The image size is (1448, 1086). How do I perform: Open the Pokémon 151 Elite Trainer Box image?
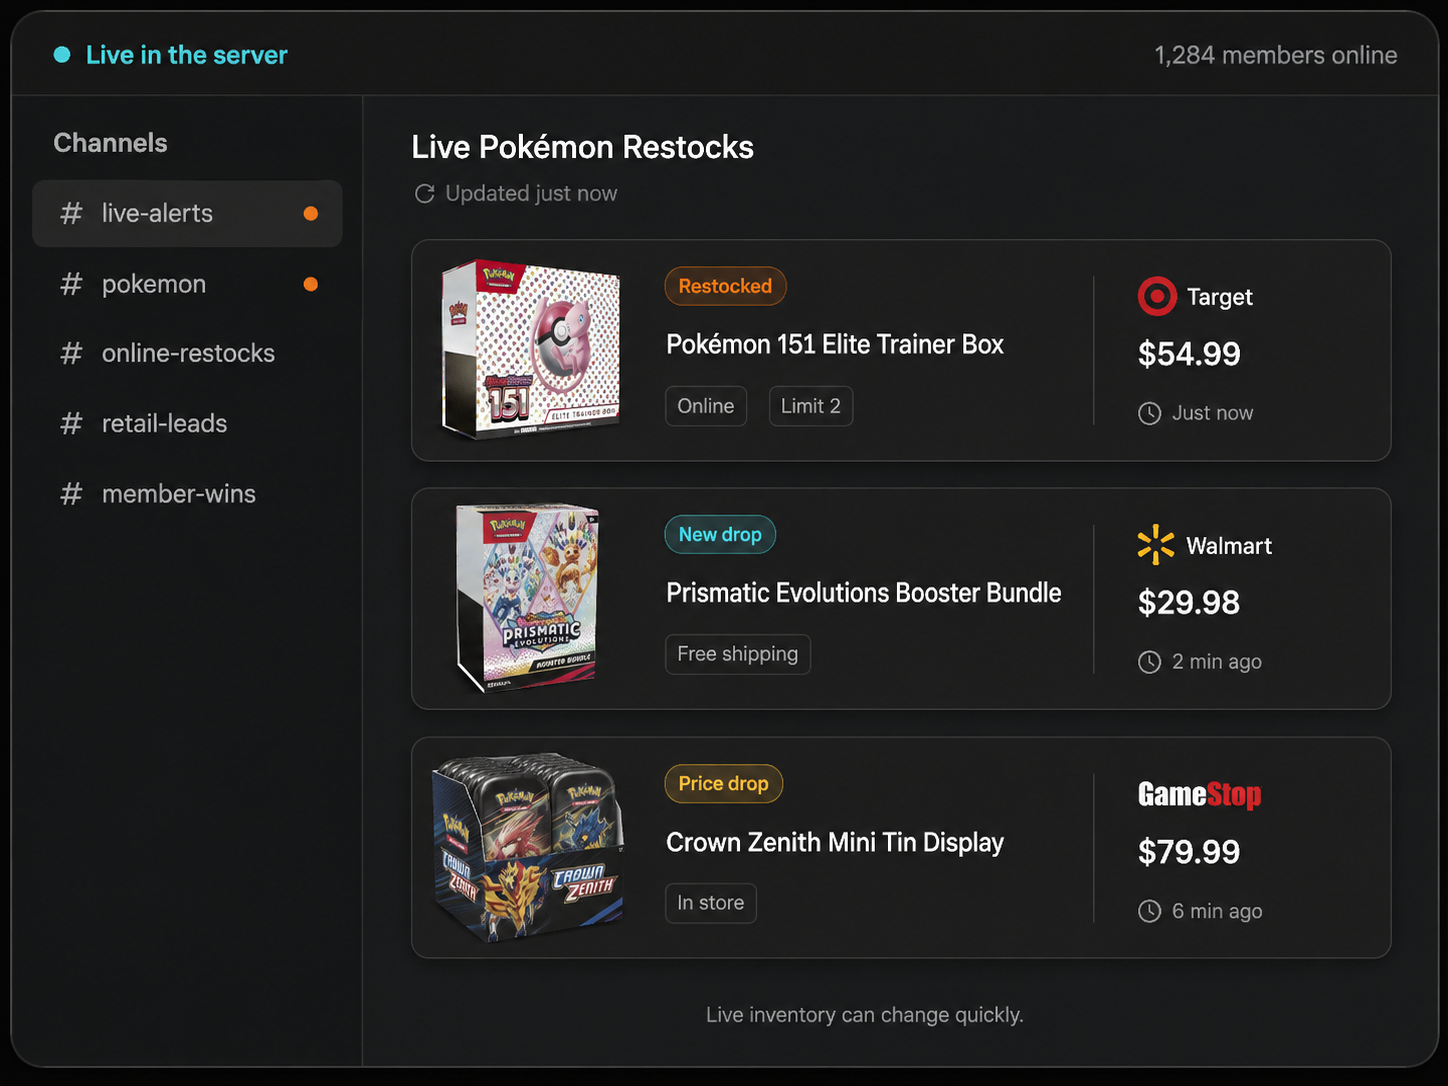531,350
